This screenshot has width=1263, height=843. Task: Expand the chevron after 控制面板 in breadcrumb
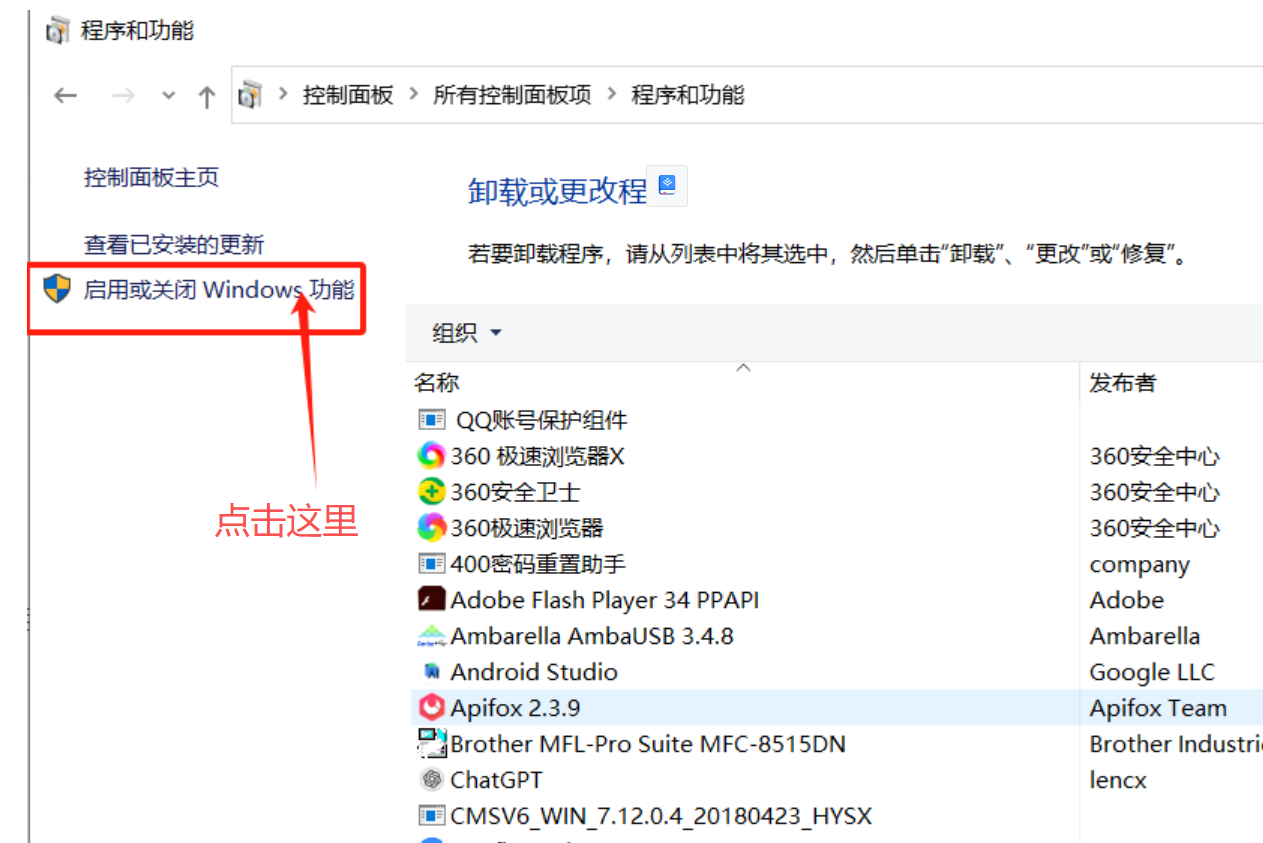[x=413, y=95]
